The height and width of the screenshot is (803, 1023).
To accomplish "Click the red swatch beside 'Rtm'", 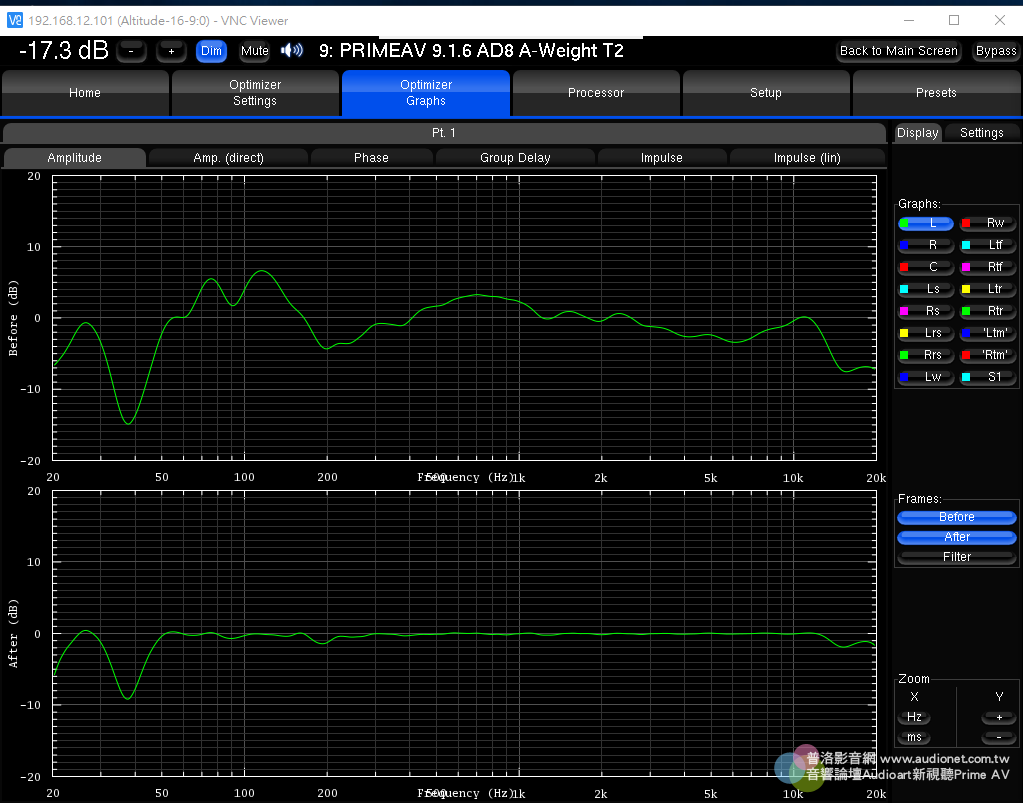I will (x=966, y=355).
